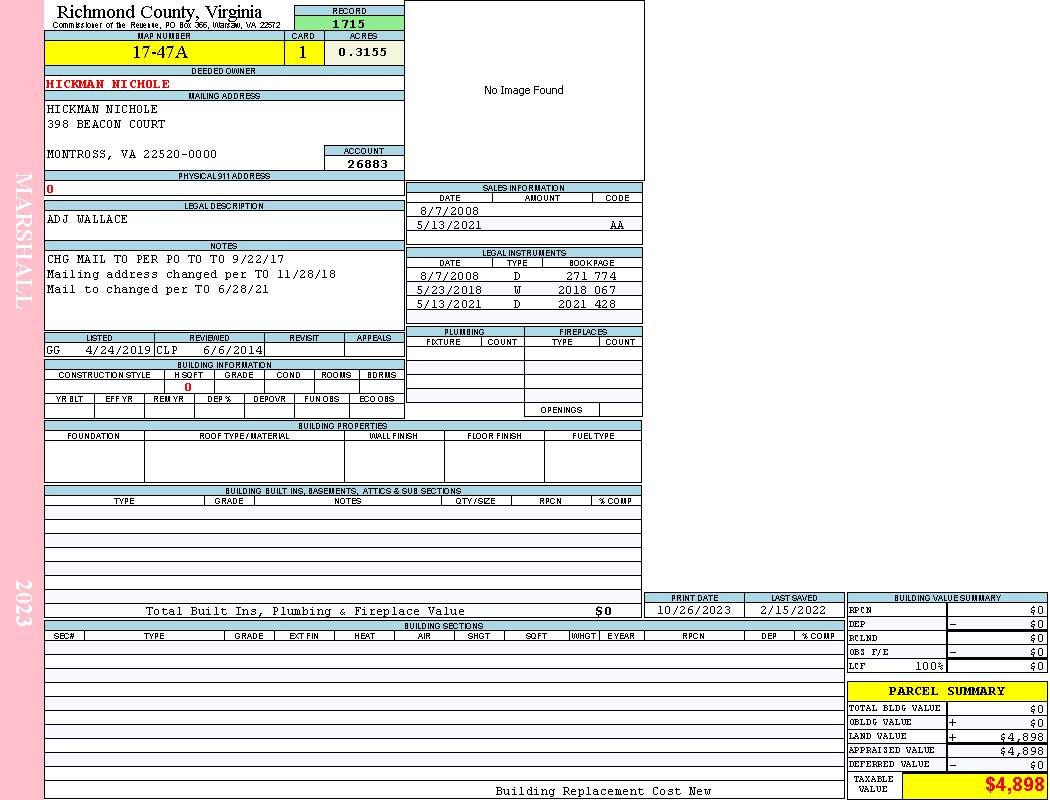Select the 5/23/2018 legal instrument row
Screen dimensions: 1050x800
click(524, 290)
